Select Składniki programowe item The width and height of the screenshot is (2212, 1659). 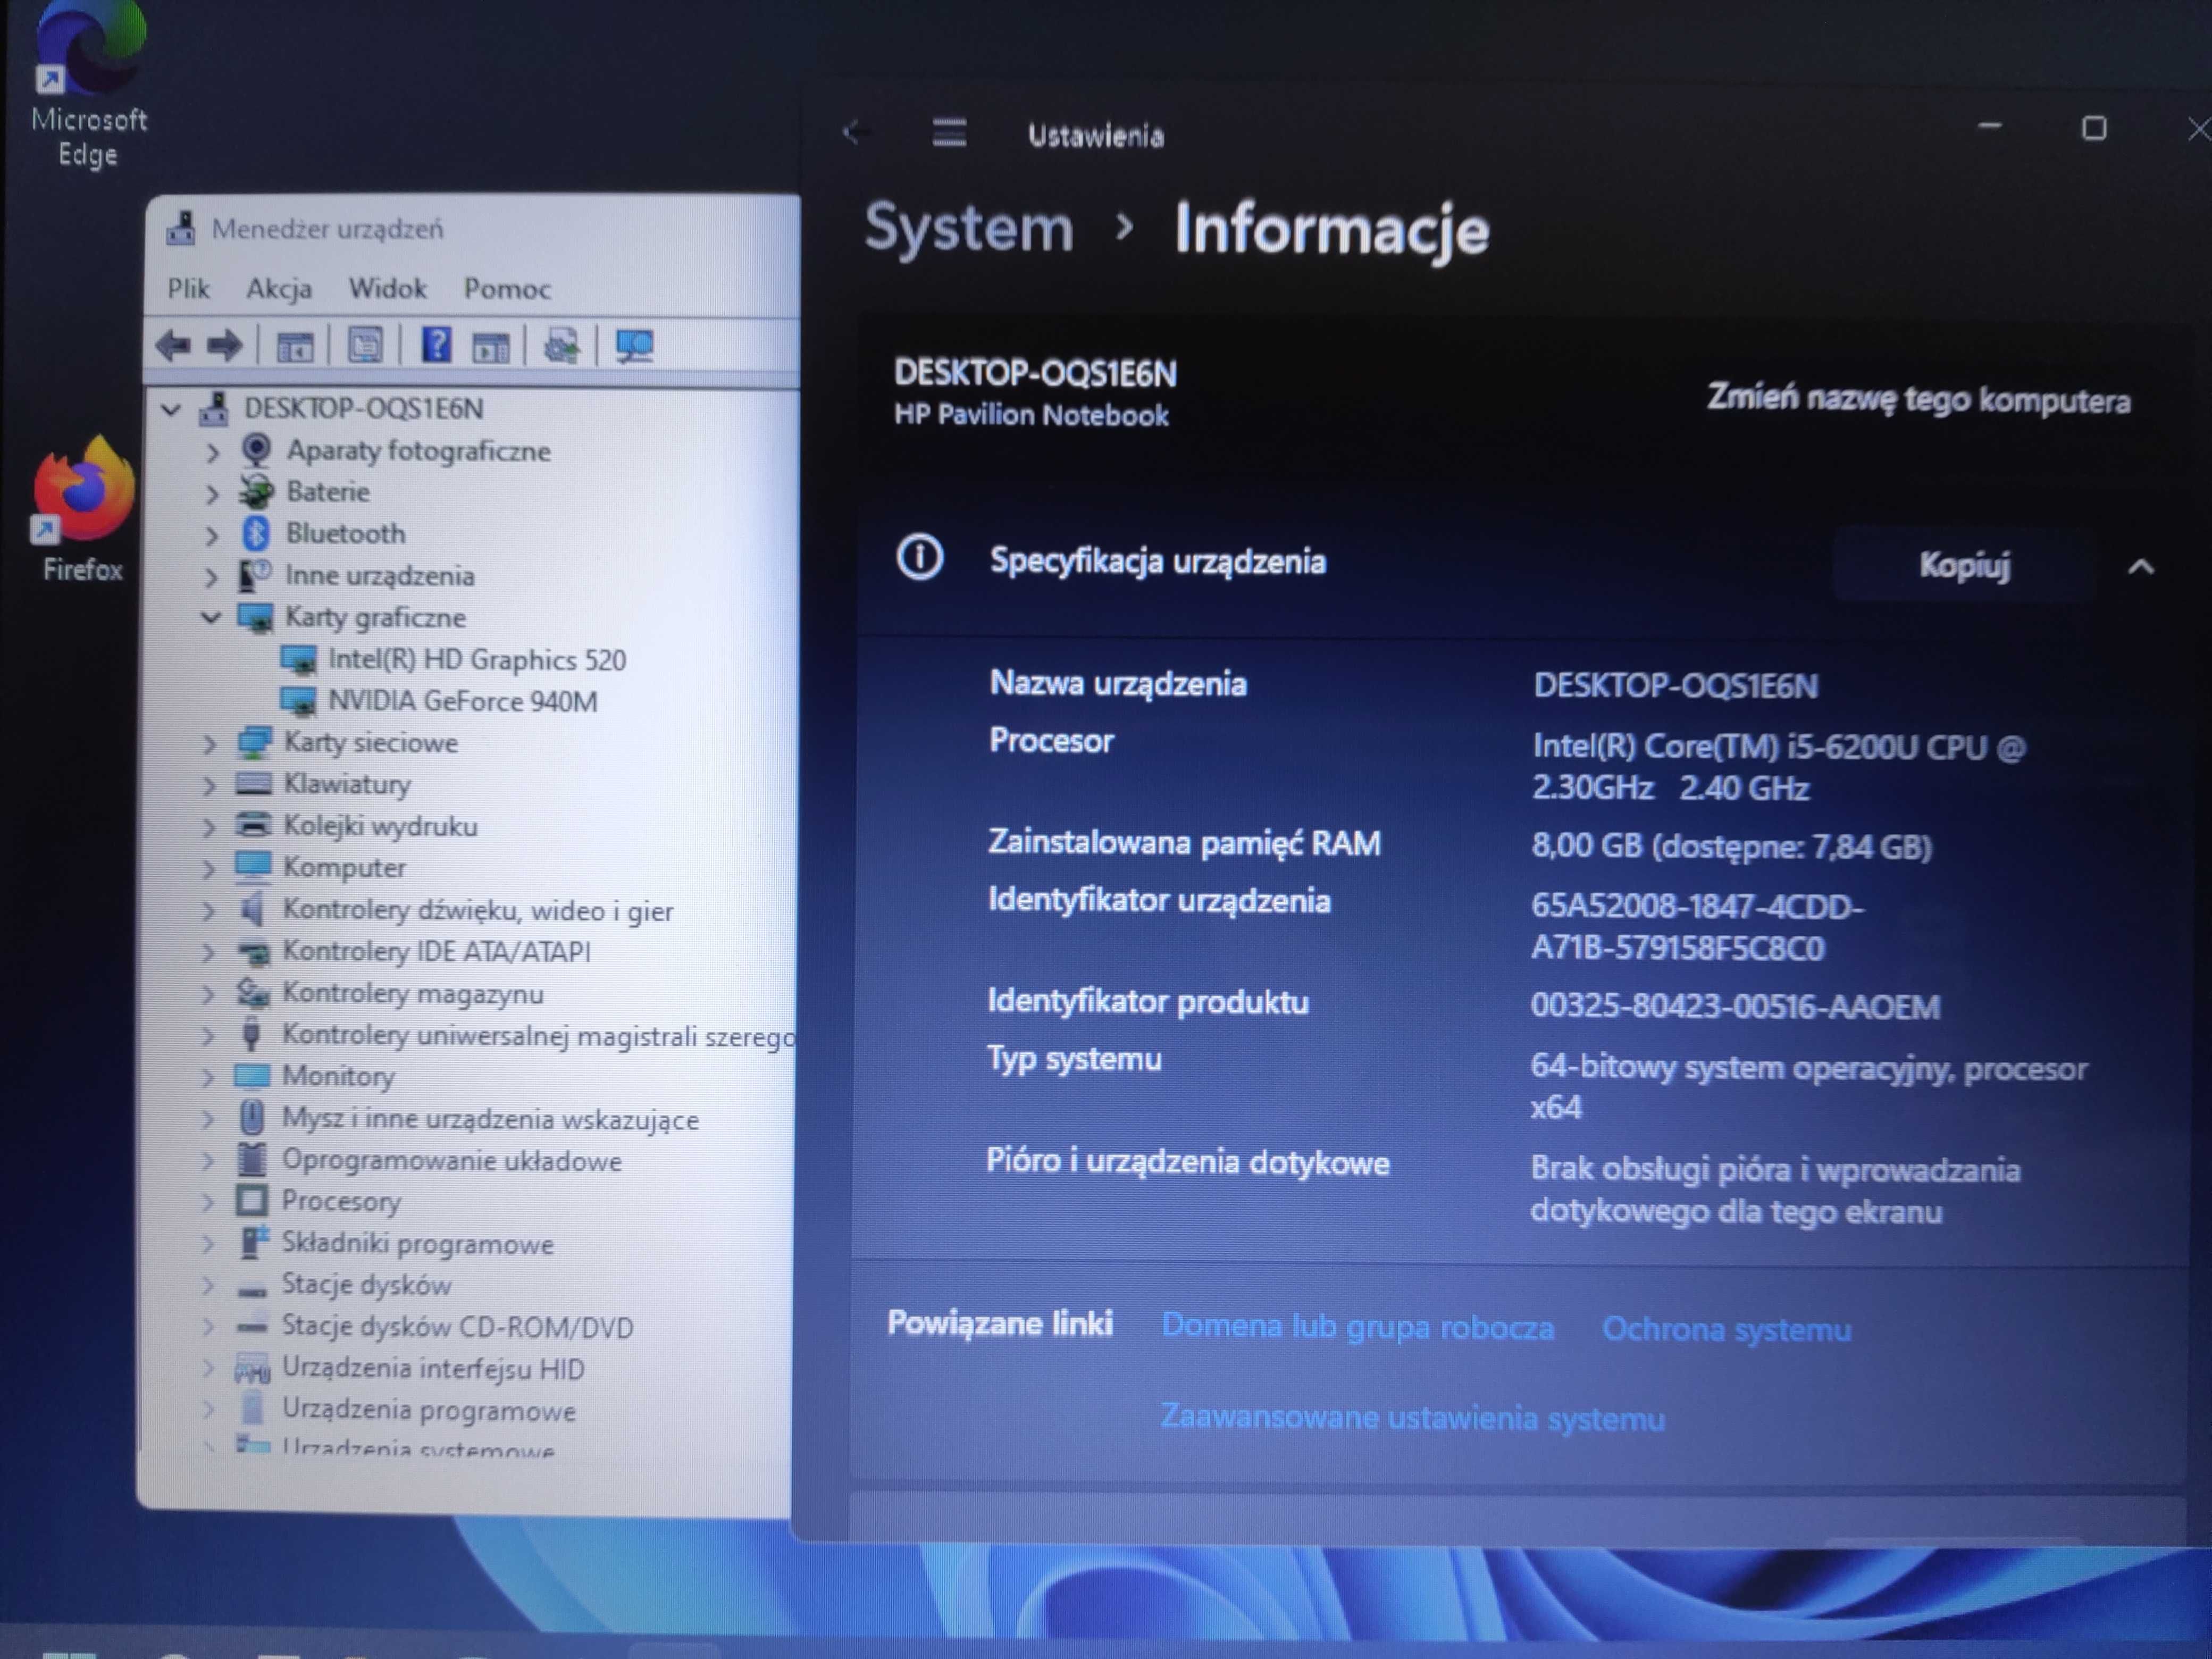(417, 1244)
